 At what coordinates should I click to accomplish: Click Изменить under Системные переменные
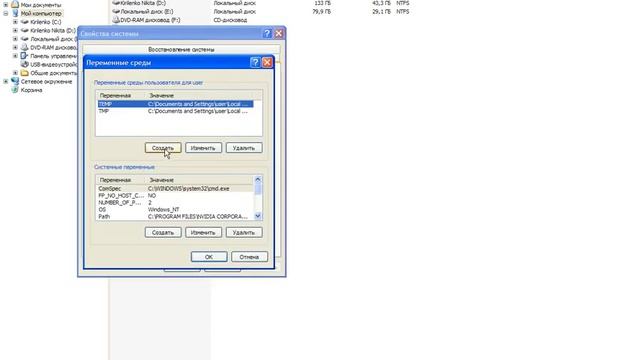pyautogui.click(x=203, y=232)
